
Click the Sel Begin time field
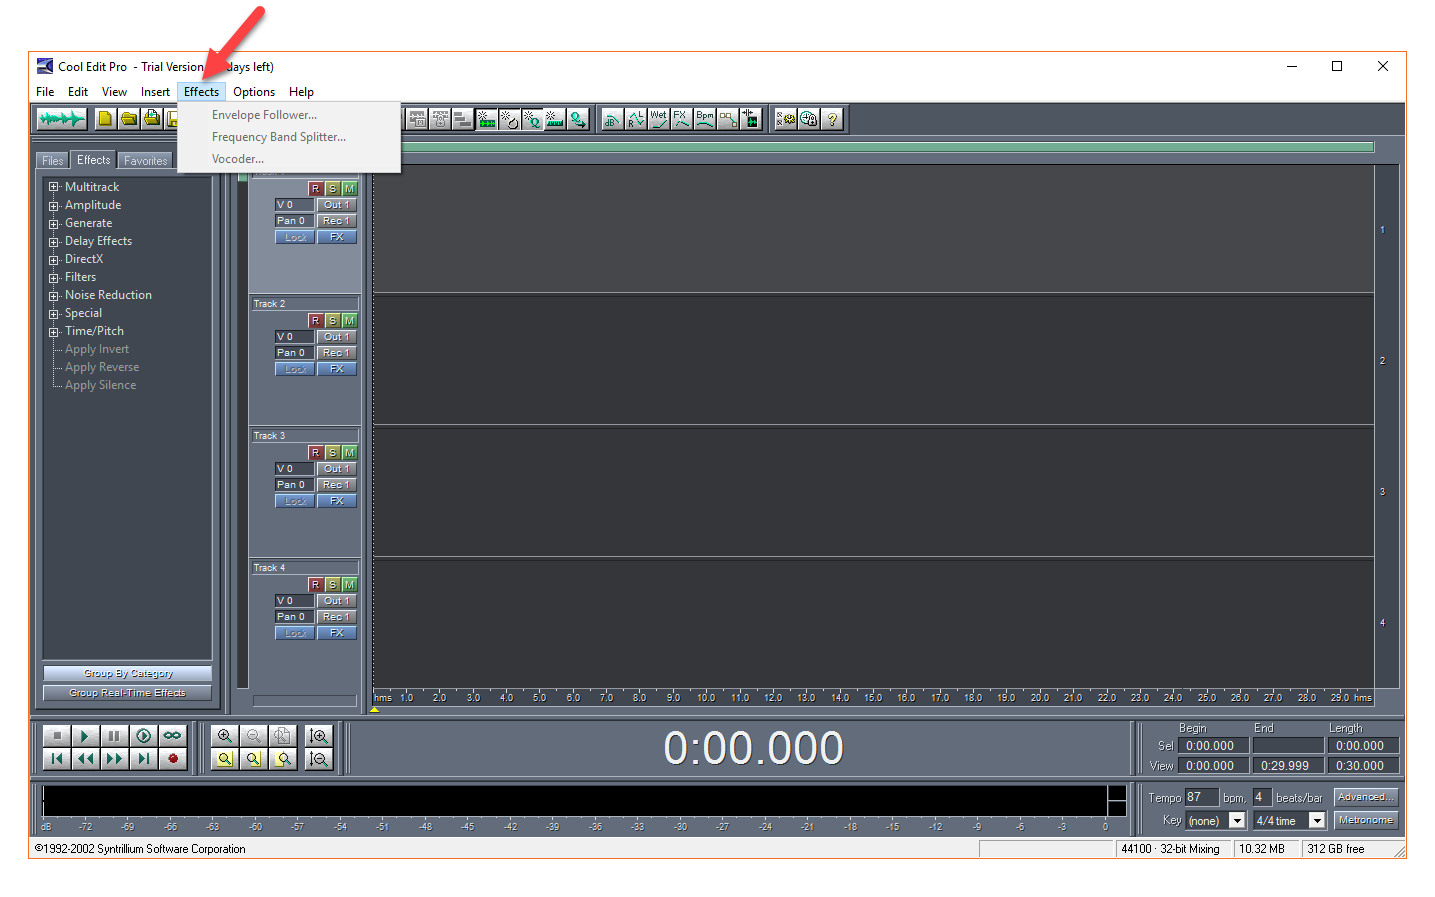1213,746
